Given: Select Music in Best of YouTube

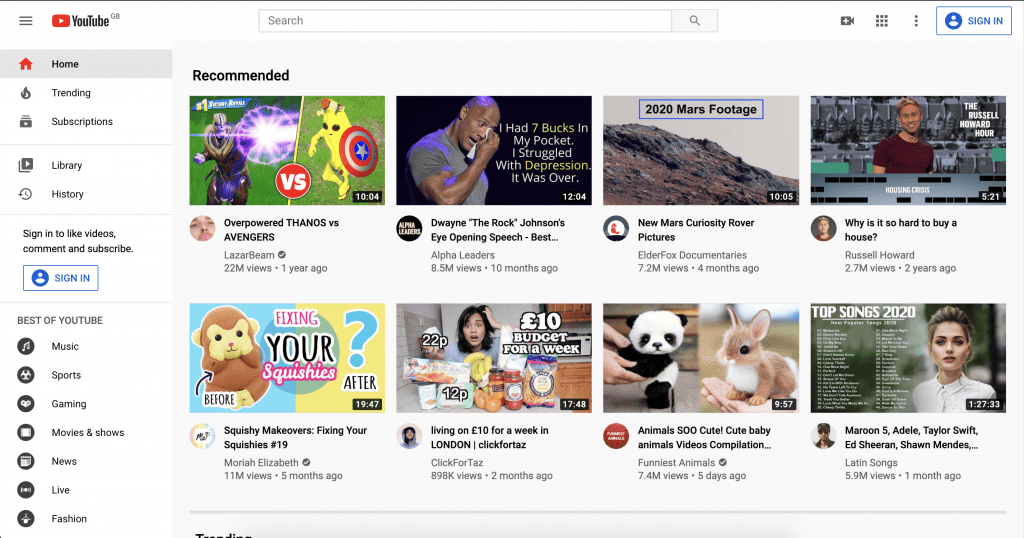Looking at the screenshot, I should [86, 346].
